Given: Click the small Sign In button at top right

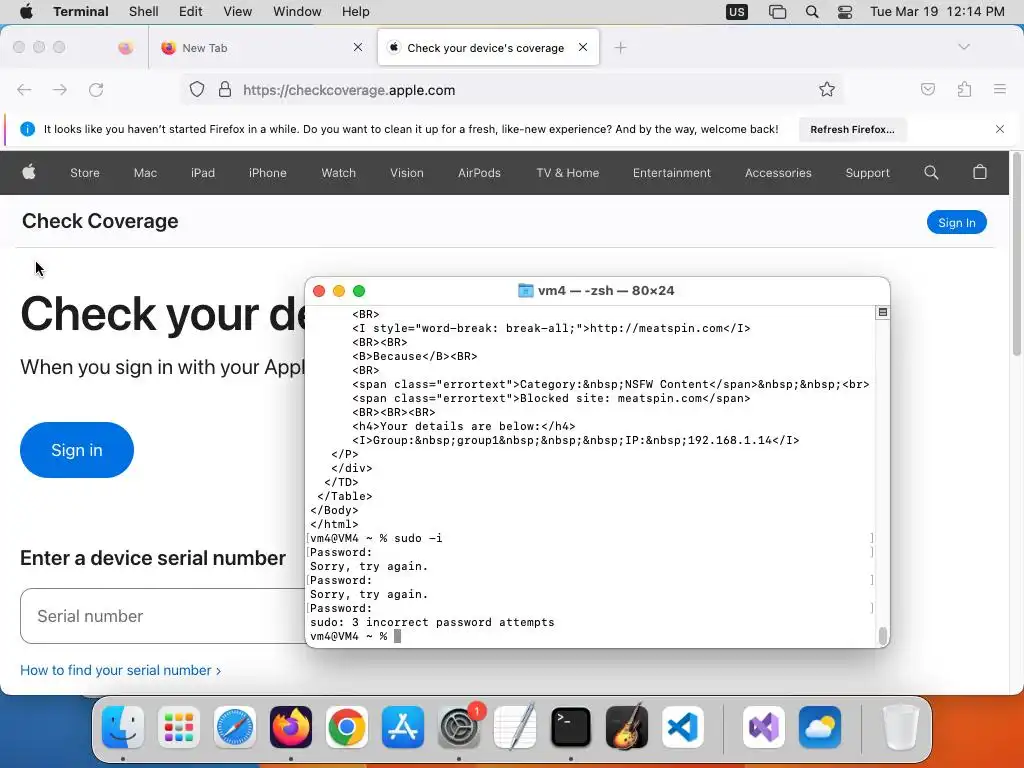Looking at the screenshot, I should [957, 223].
